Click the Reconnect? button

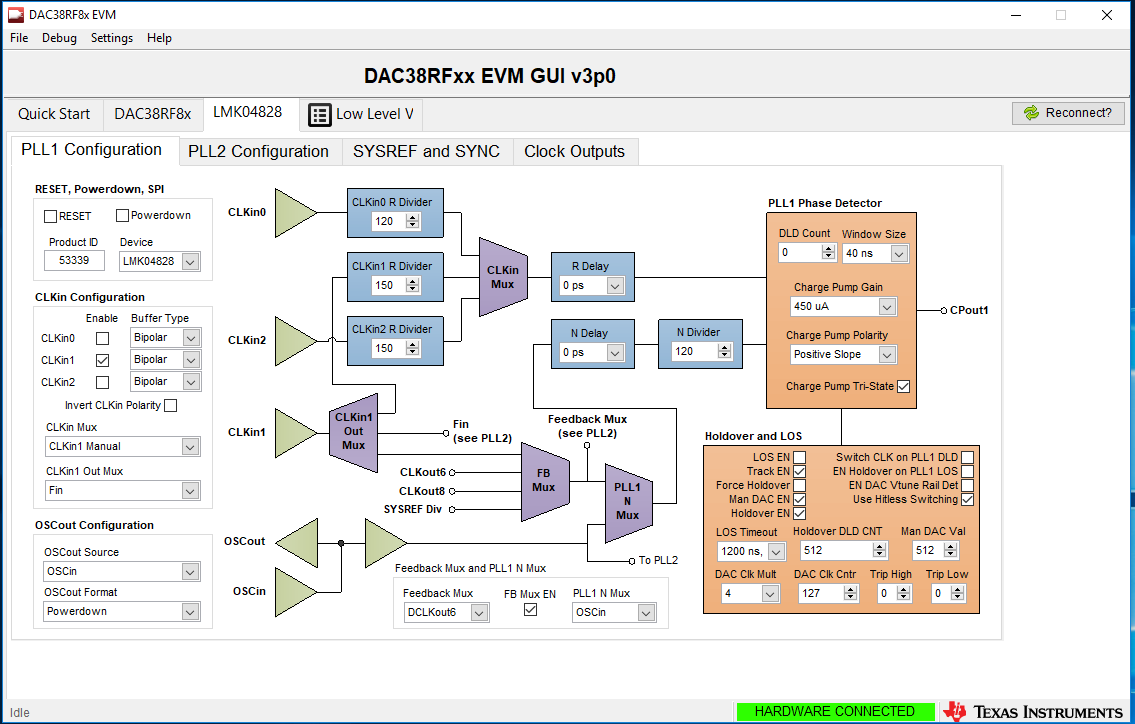point(1068,113)
